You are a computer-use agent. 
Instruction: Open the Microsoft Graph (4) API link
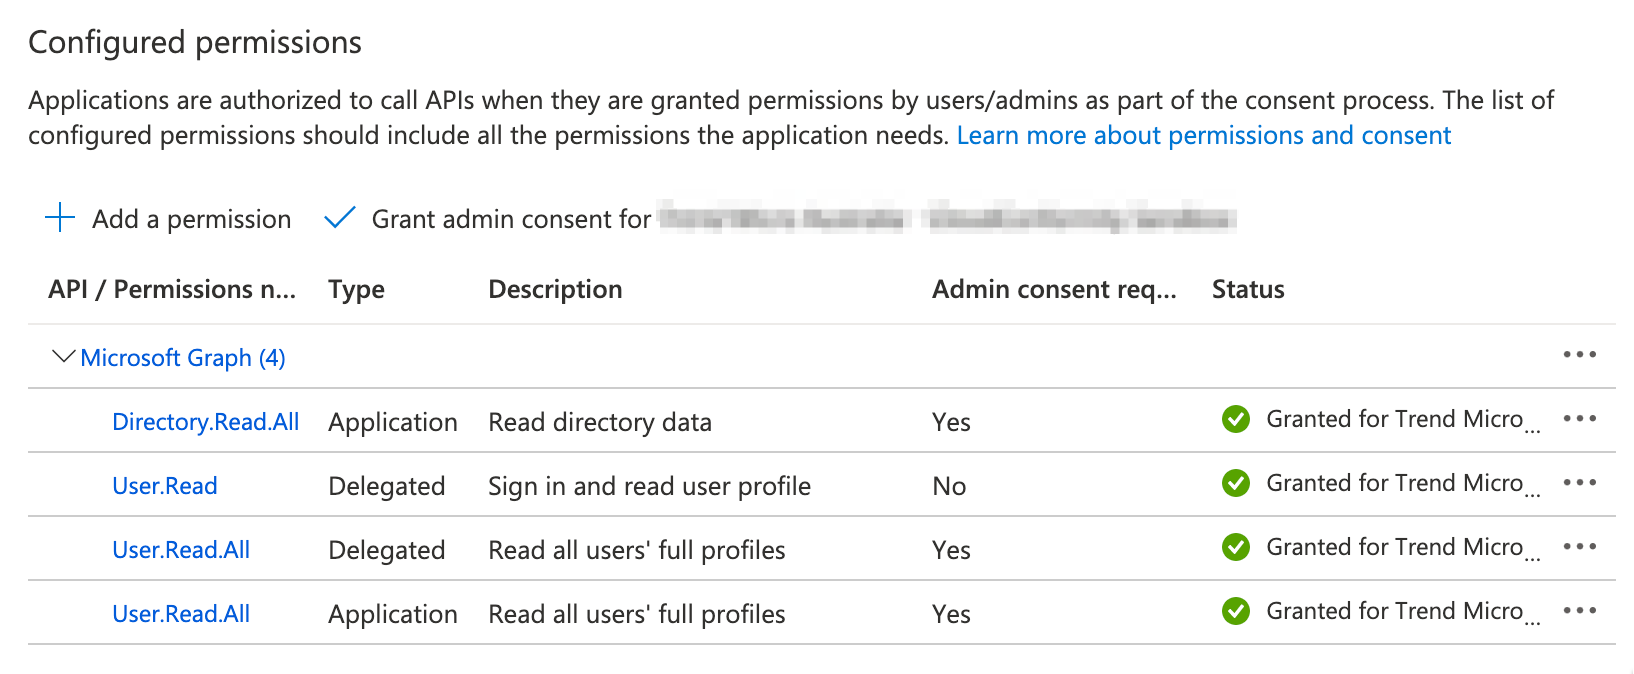pyautogui.click(x=183, y=358)
